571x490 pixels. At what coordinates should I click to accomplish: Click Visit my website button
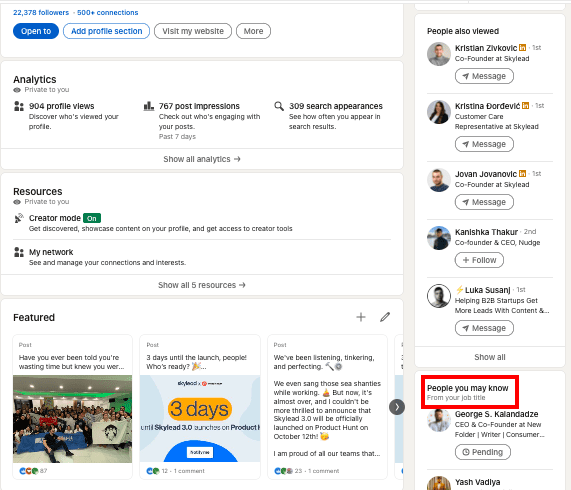click(193, 31)
